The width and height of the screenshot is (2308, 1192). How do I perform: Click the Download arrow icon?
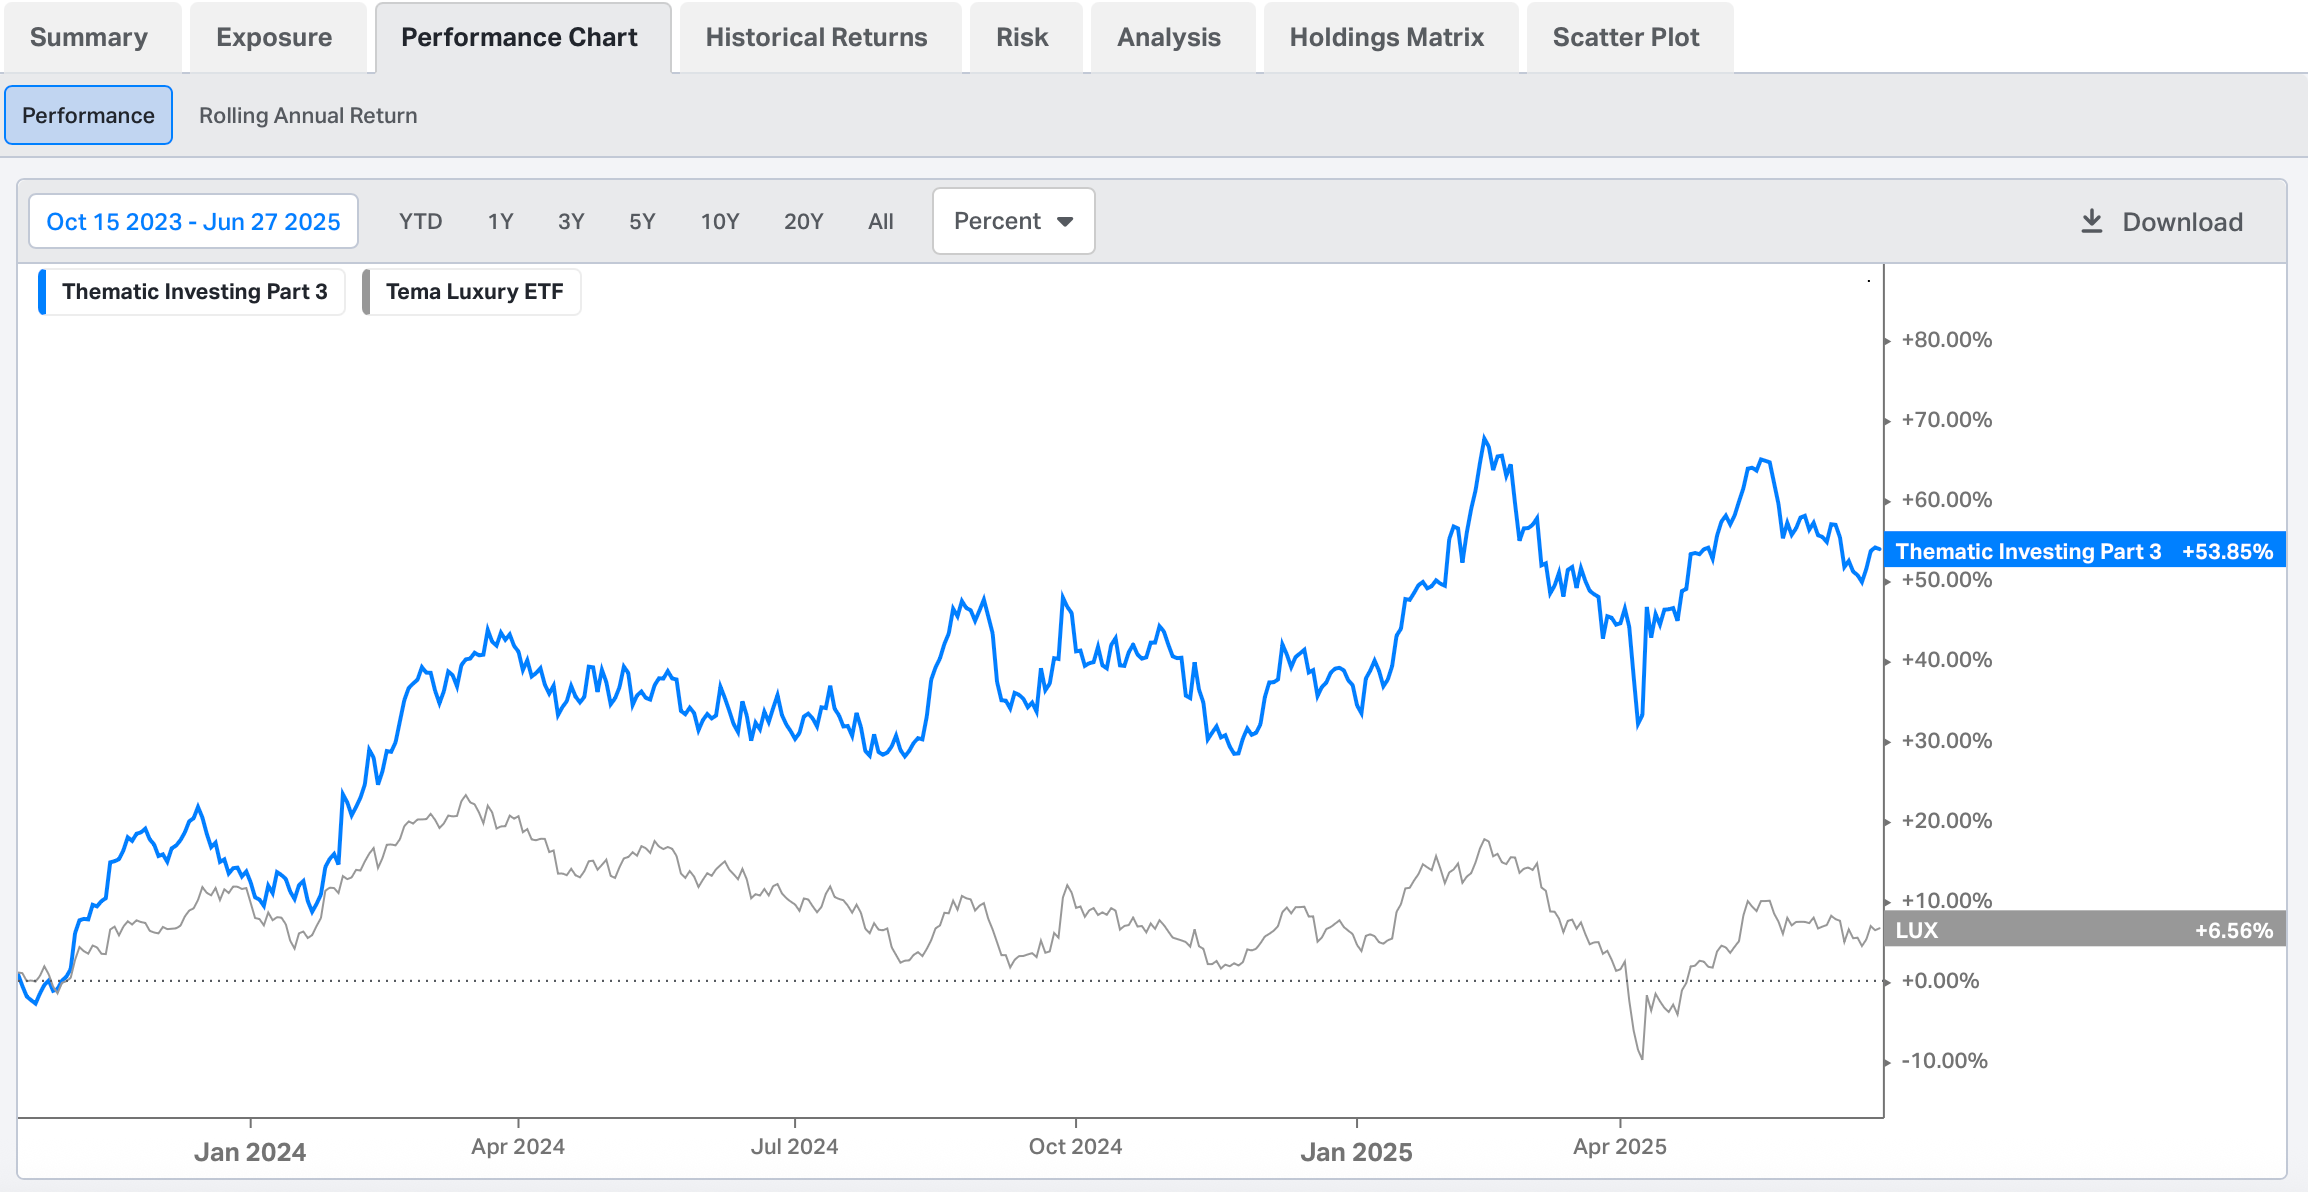pos(2091,221)
